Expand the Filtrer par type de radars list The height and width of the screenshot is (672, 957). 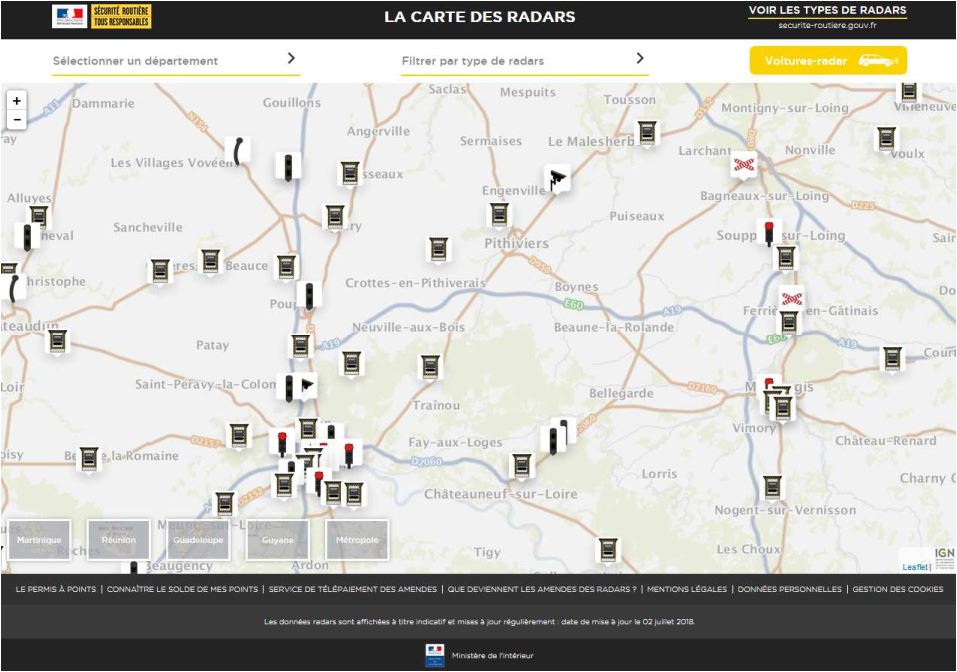tap(524, 61)
